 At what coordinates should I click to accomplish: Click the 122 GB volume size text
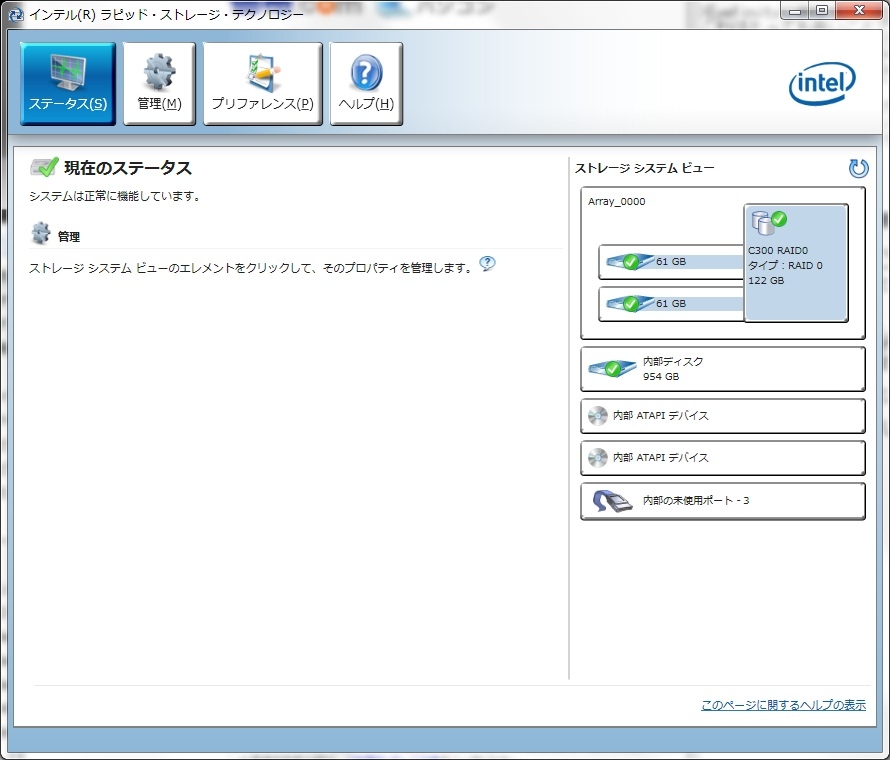point(766,280)
